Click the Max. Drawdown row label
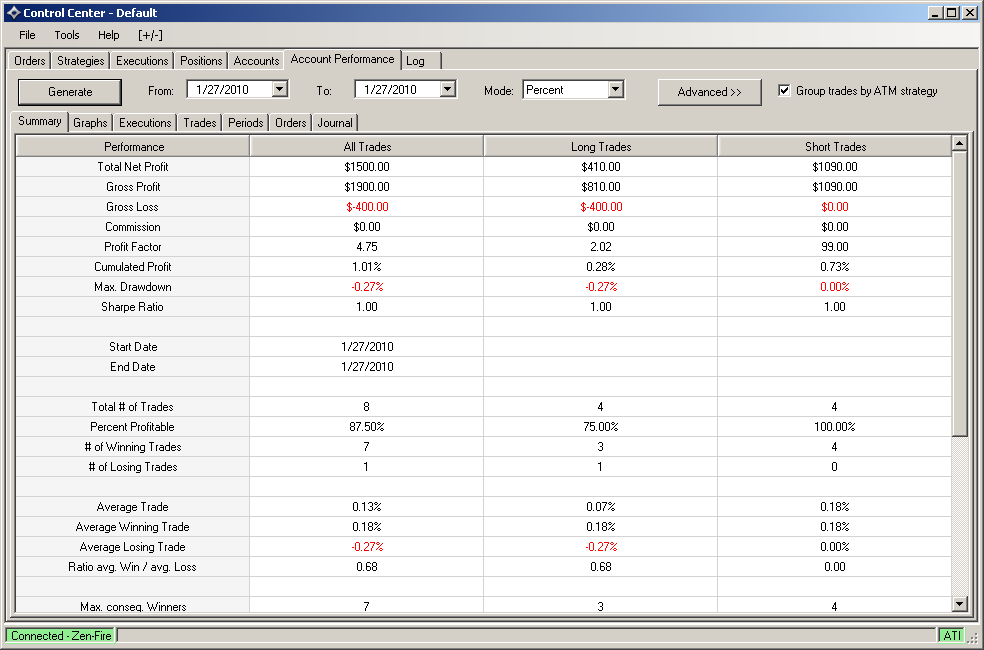The height and width of the screenshot is (650, 984). tap(132, 287)
